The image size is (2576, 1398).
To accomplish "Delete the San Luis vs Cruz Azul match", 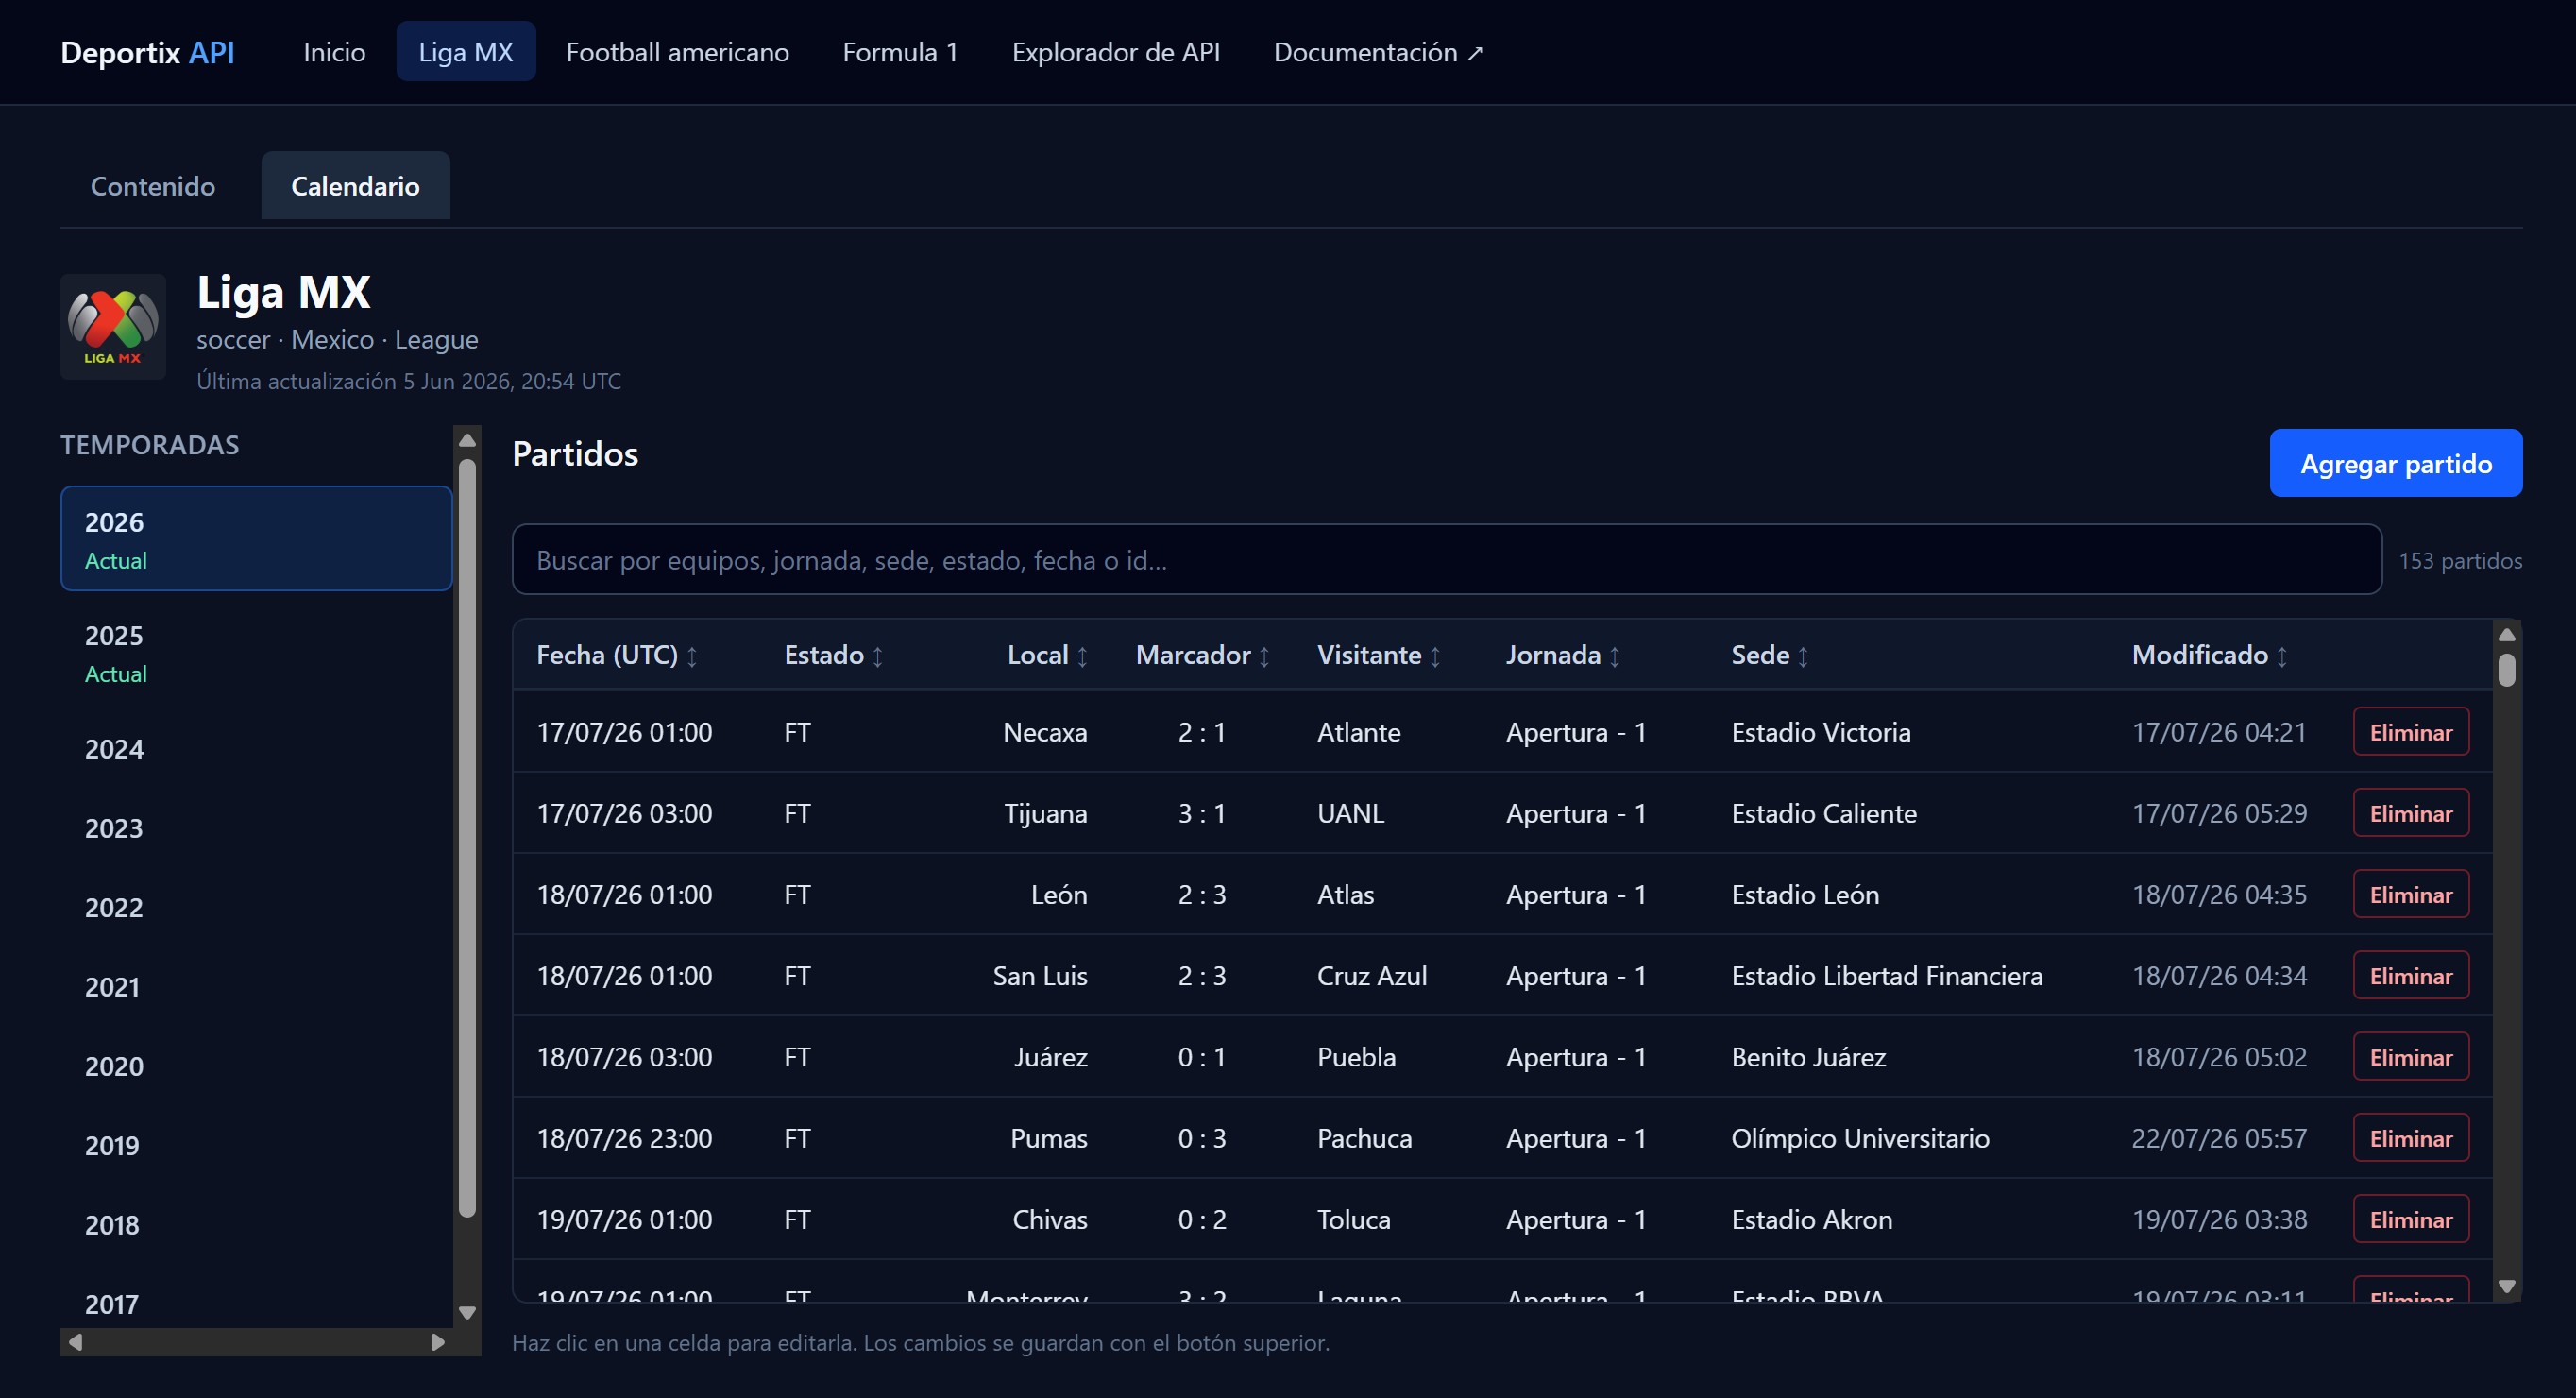I will (2411, 976).
